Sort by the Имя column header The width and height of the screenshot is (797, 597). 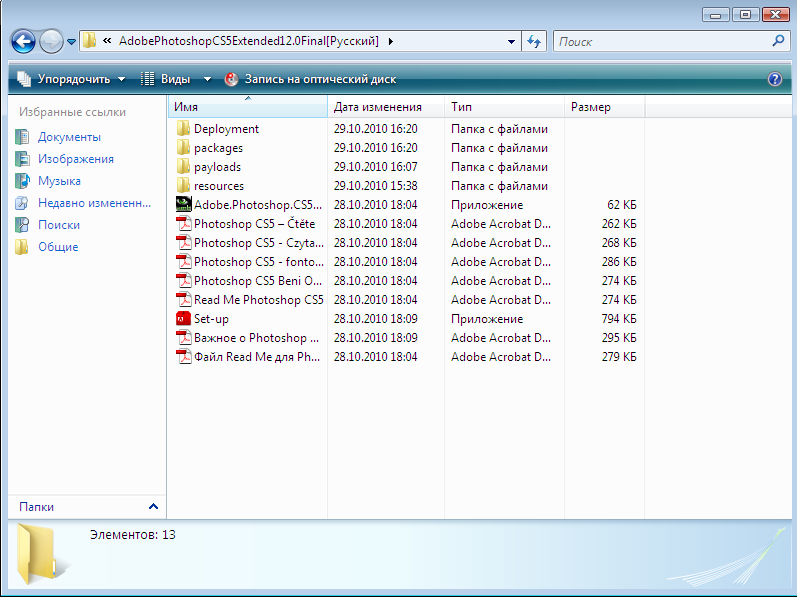tap(248, 107)
